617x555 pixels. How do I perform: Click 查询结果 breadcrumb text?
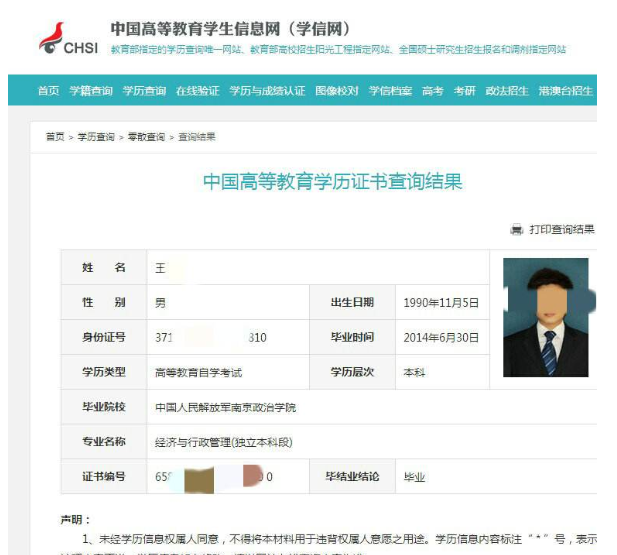pyautogui.click(x=197, y=137)
